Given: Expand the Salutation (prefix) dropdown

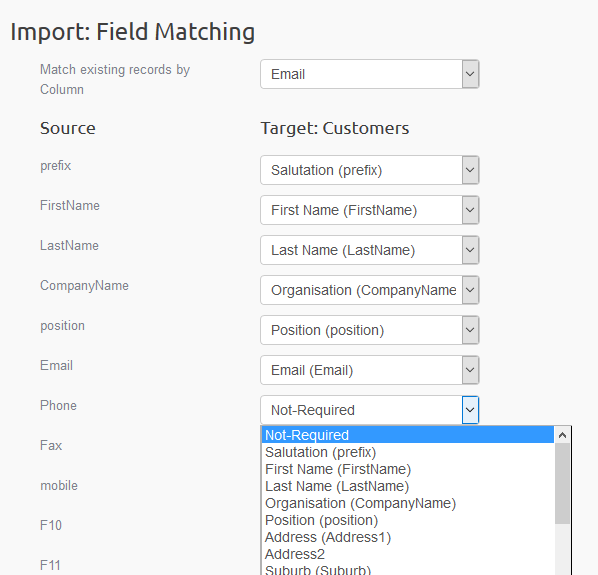Looking at the screenshot, I should 370,170.
